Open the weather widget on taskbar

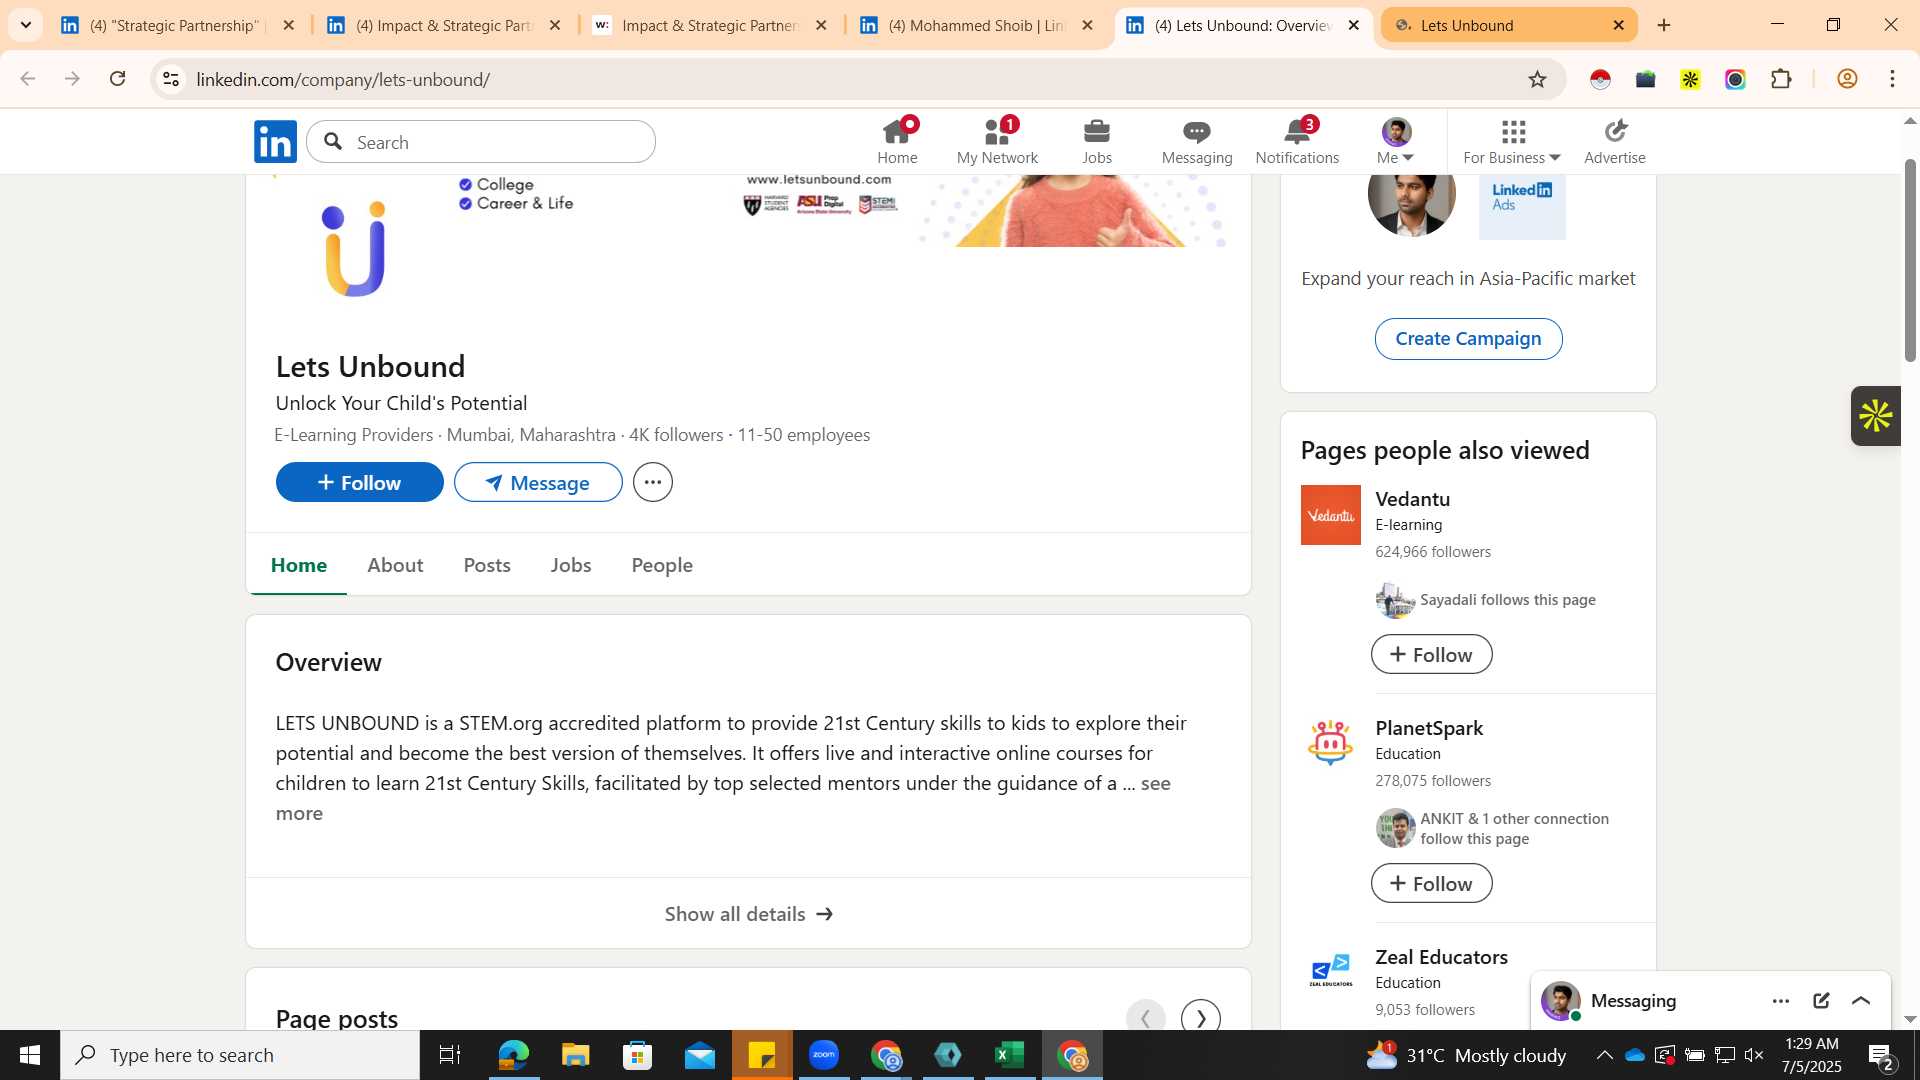(x=1466, y=1055)
